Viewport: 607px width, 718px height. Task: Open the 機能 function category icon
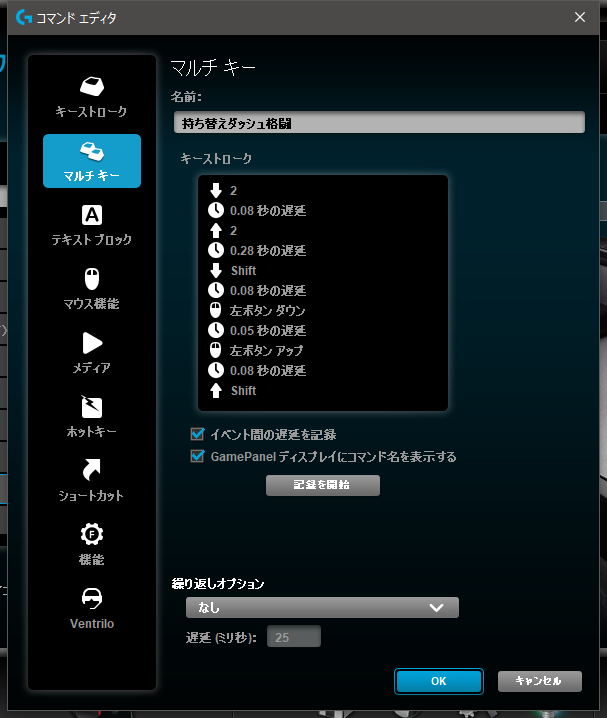91,534
